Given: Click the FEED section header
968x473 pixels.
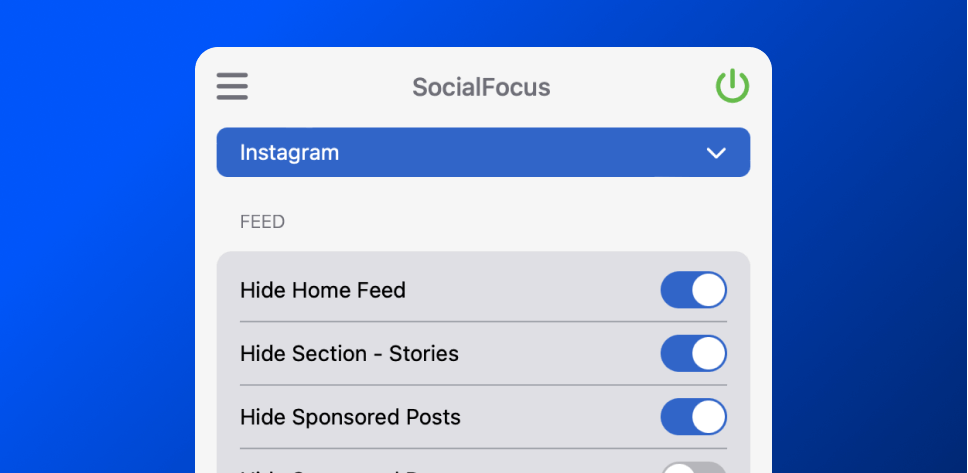Looking at the screenshot, I should [262, 222].
